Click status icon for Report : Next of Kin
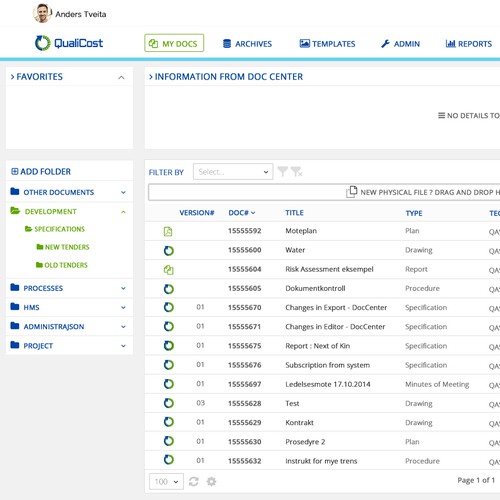Viewport: 500px width, 500px height. point(169,345)
